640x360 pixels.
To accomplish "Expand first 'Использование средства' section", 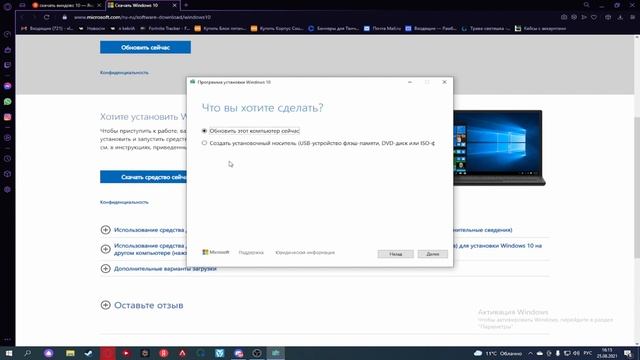I will tap(105, 230).
